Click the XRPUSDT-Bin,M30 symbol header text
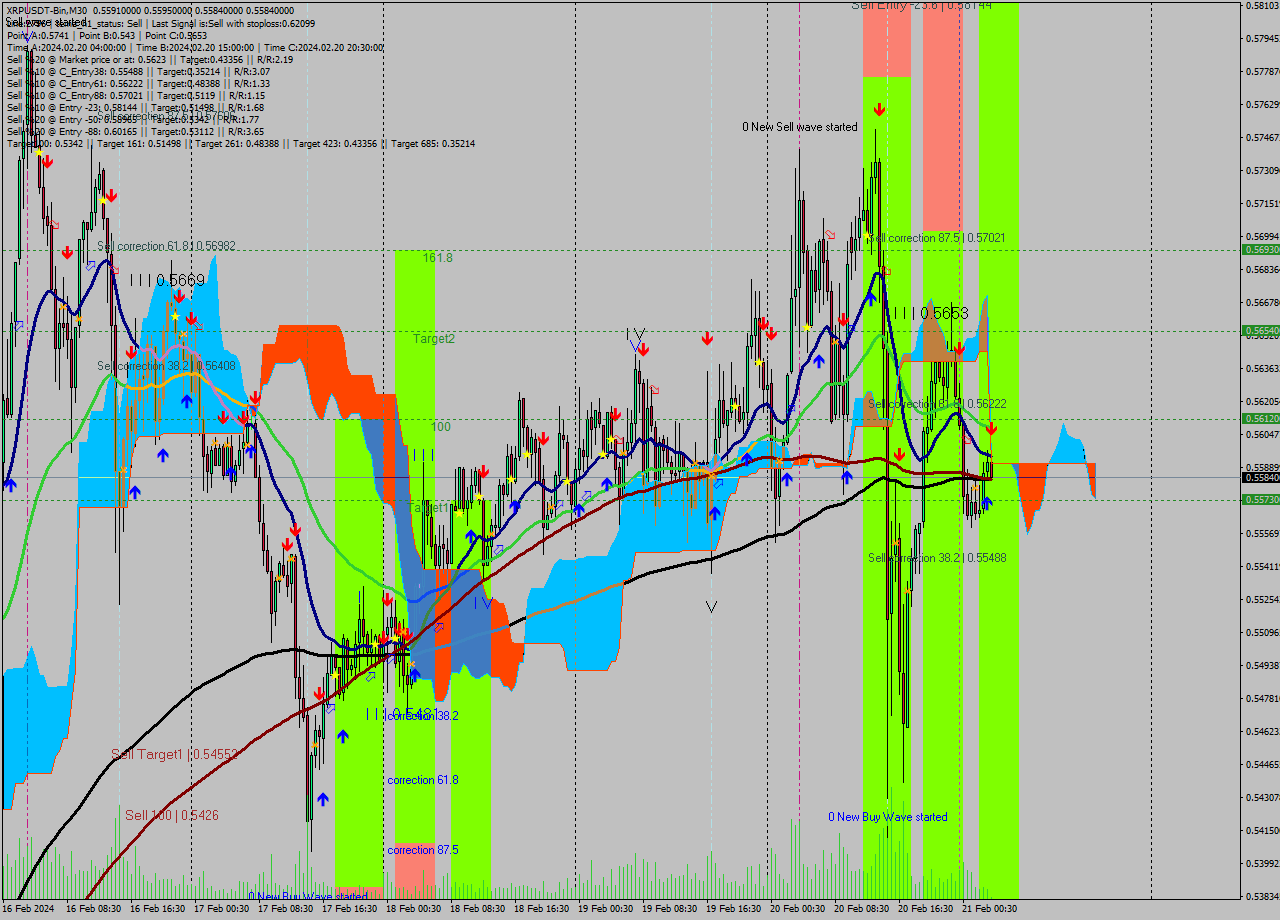 click(46, 10)
